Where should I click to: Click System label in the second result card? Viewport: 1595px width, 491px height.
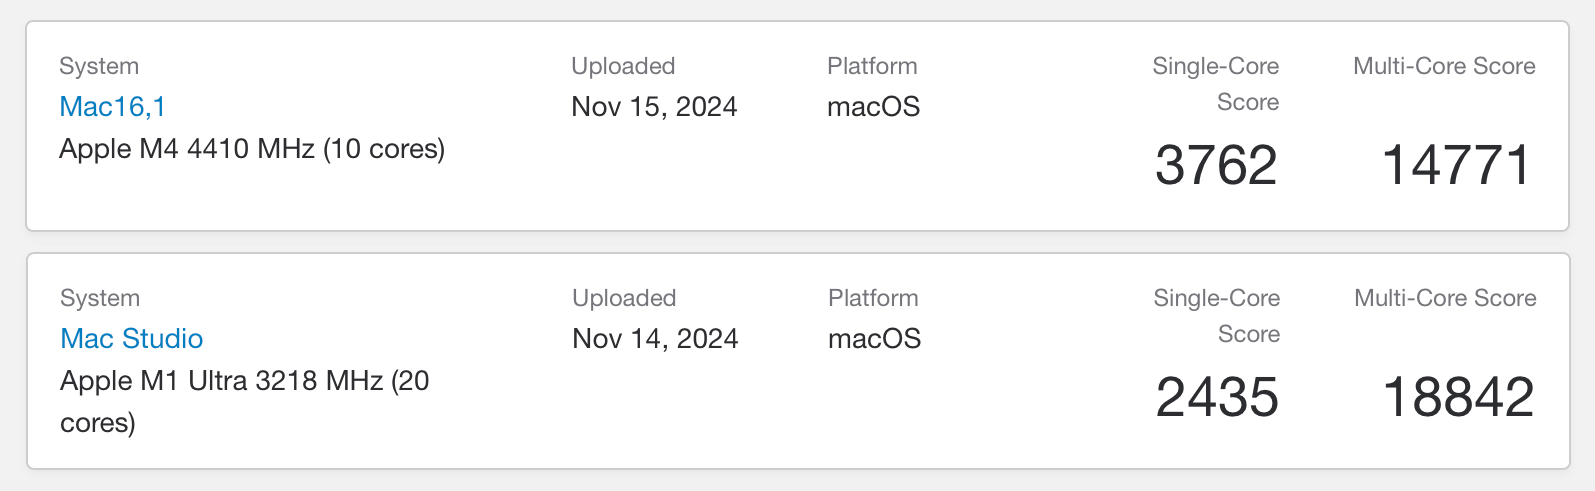click(x=100, y=298)
